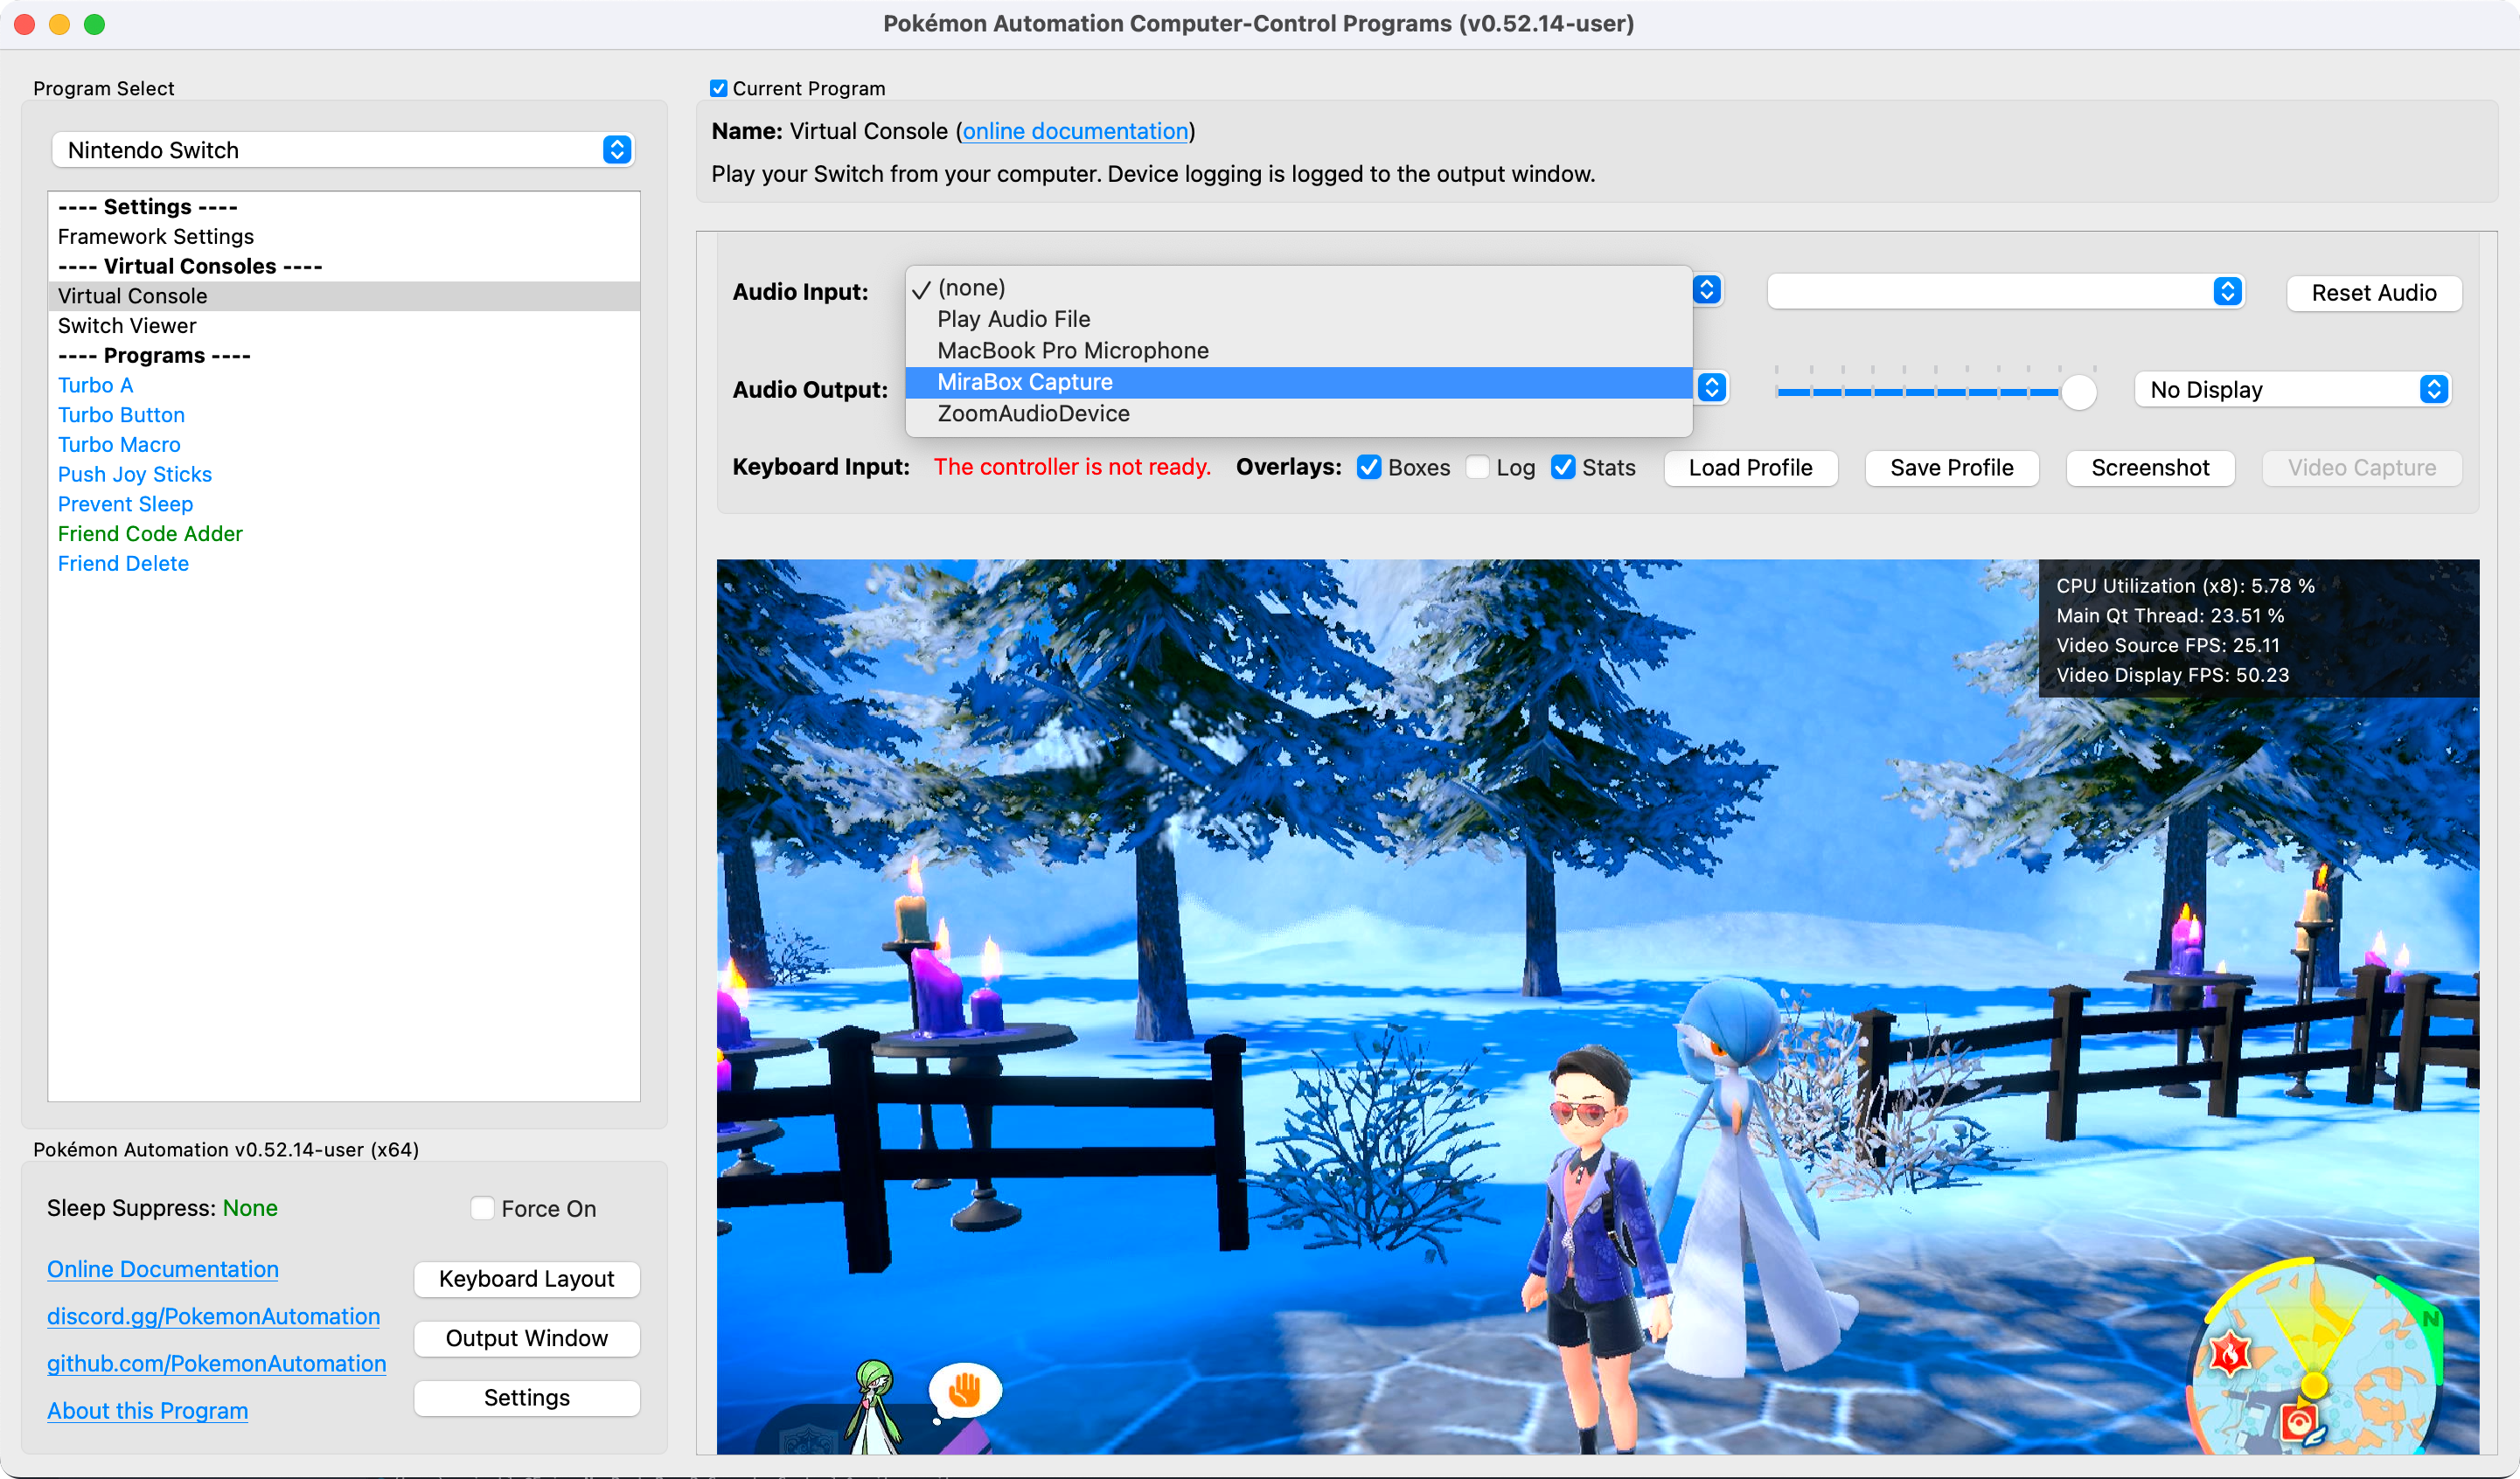The image size is (2520, 1479).
Task: Open the No Display dropdown
Action: click(2292, 389)
